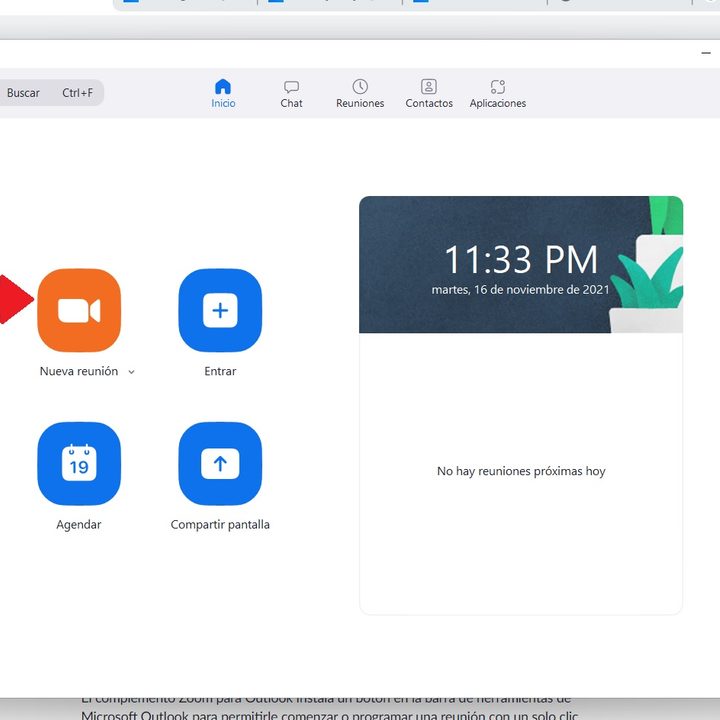The image size is (720, 720).
Task: Go to the Contactos tab
Action: 429,94
